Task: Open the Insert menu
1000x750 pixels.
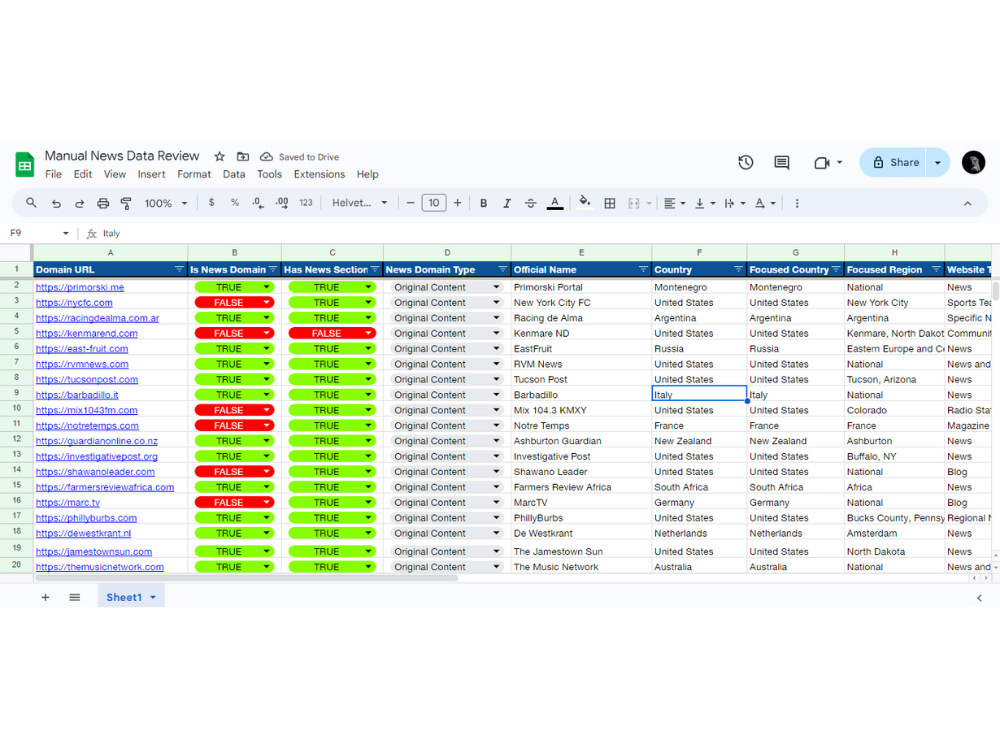Action: coord(151,174)
